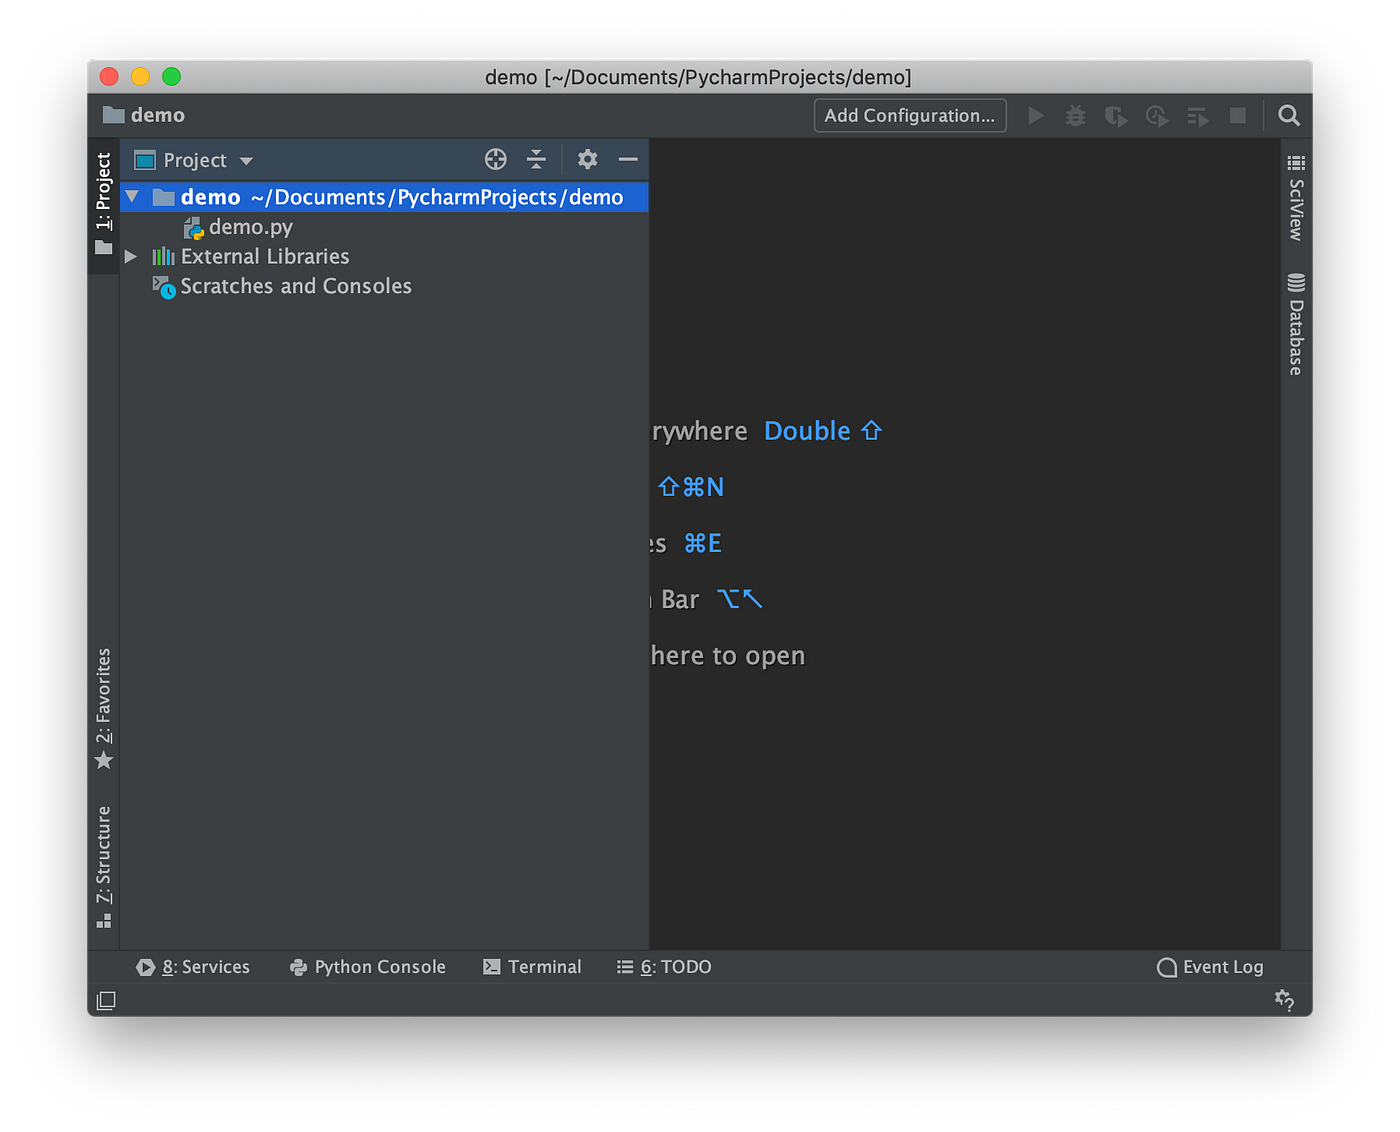Open the profiler clock icon
Screen dimensions: 1400x1132
(x=1156, y=115)
